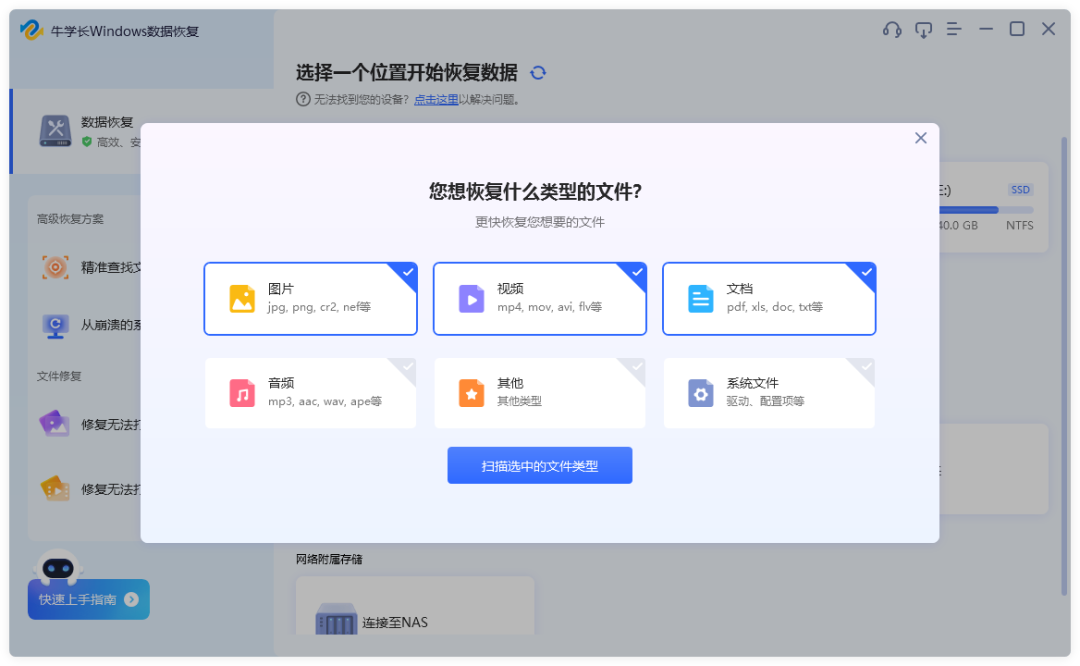Deselect the 视频 file type card
Screen dimensions: 1080x666
[x=540, y=298]
